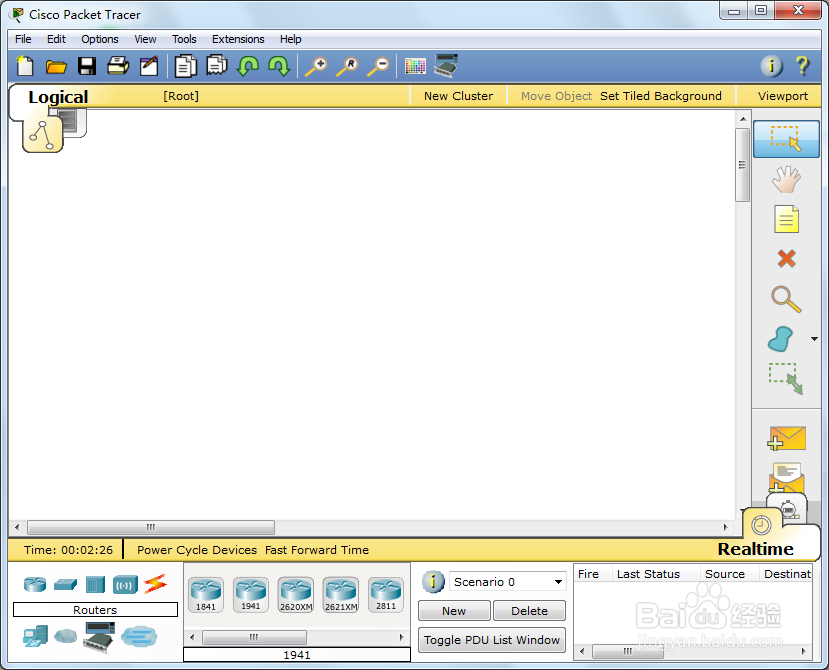Image resolution: width=829 pixels, height=670 pixels.
Task: Switch to the Simulation mode tab
Action: click(x=788, y=509)
